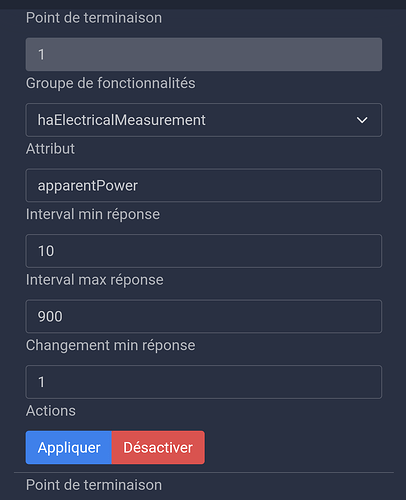406x500 pixels.
Task: Focus the Interval min réponse field showing 10
Action: tap(204, 251)
